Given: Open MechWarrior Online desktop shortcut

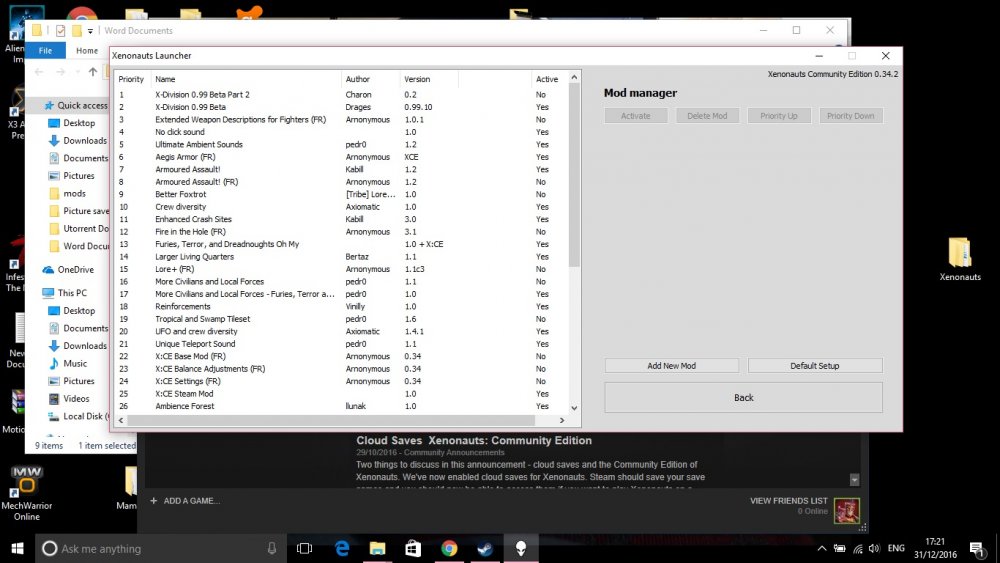Looking at the screenshot, I should click(26, 493).
